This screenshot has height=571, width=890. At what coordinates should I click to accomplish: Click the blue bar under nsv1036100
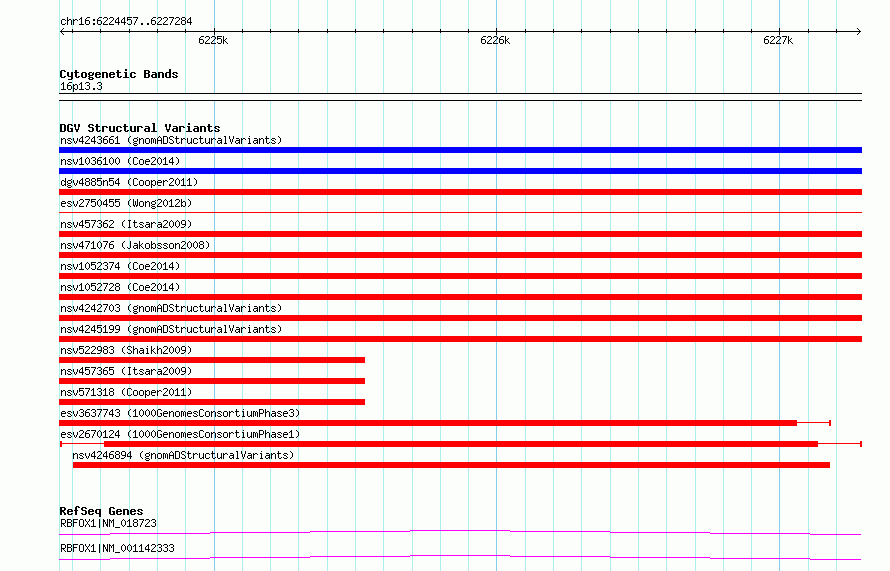pos(460,171)
